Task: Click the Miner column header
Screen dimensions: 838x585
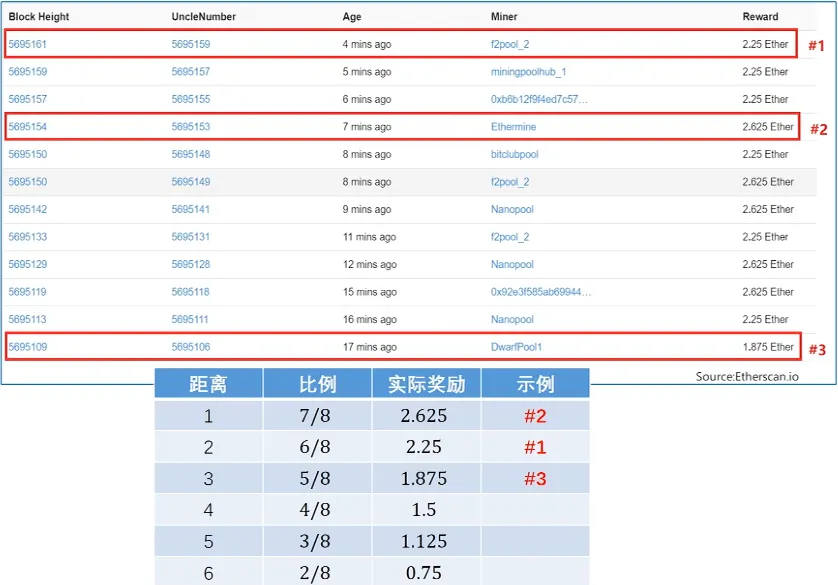Action: [504, 17]
